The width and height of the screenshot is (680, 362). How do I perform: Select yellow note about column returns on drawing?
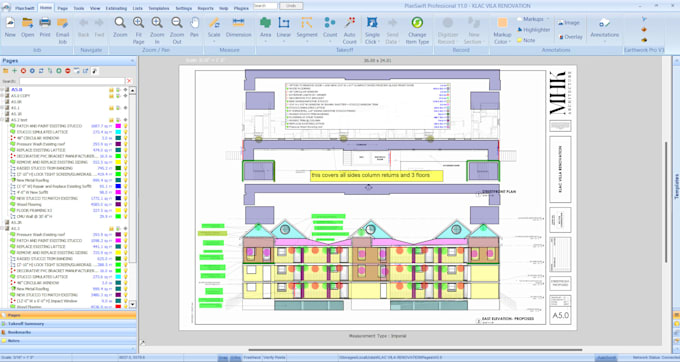point(377,176)
